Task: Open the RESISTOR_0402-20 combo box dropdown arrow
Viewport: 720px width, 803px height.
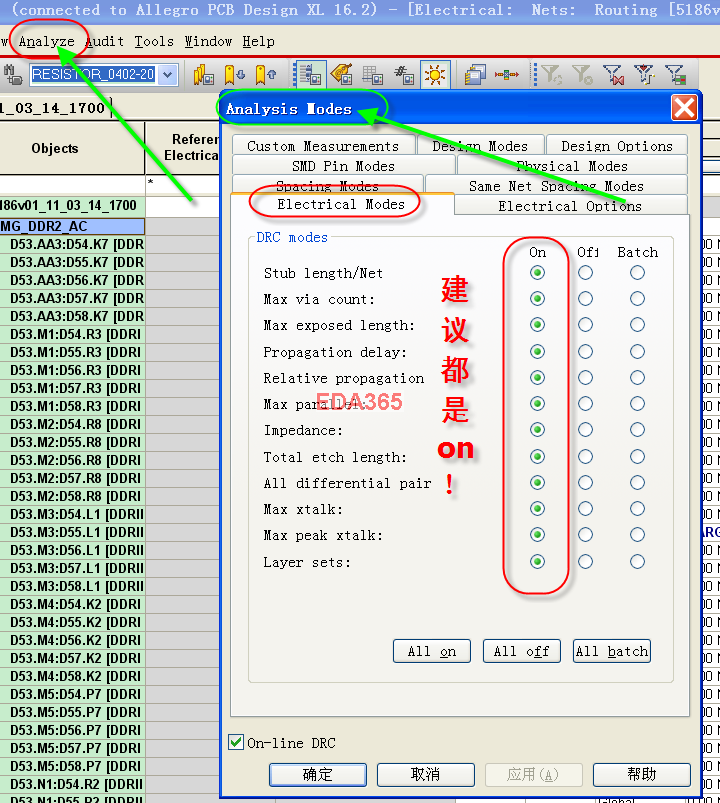Action: tap(167, 75)
